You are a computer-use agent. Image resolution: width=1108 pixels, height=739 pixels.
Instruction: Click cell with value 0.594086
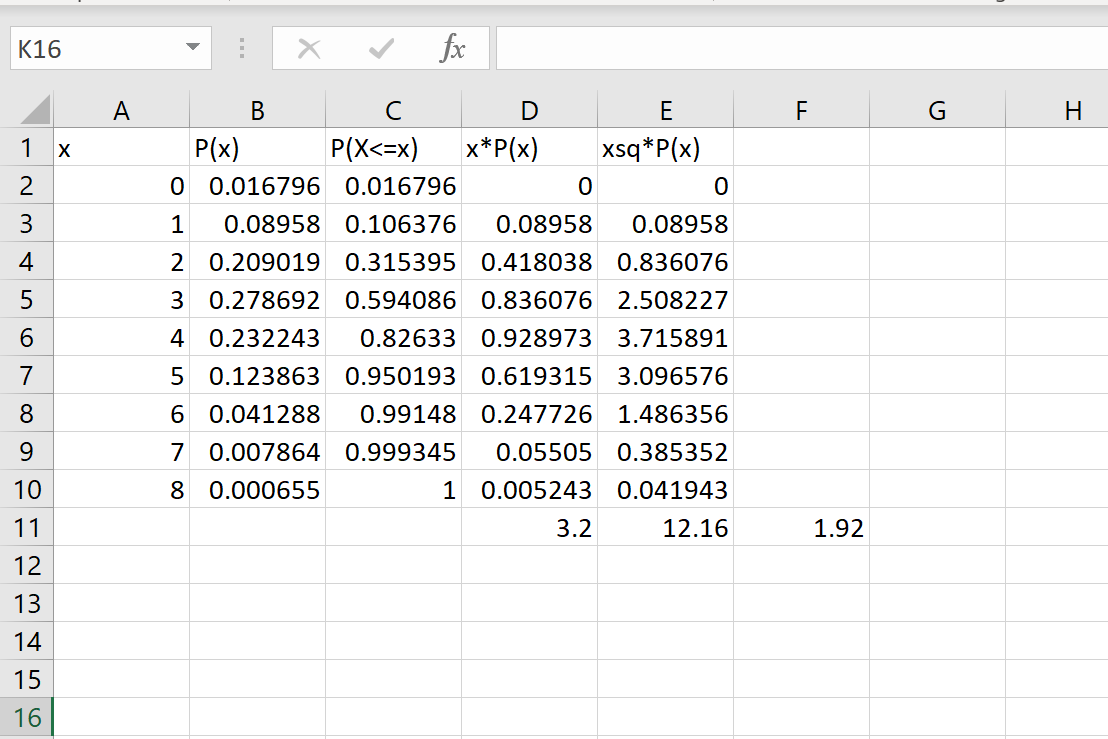[x=394, y=300]
